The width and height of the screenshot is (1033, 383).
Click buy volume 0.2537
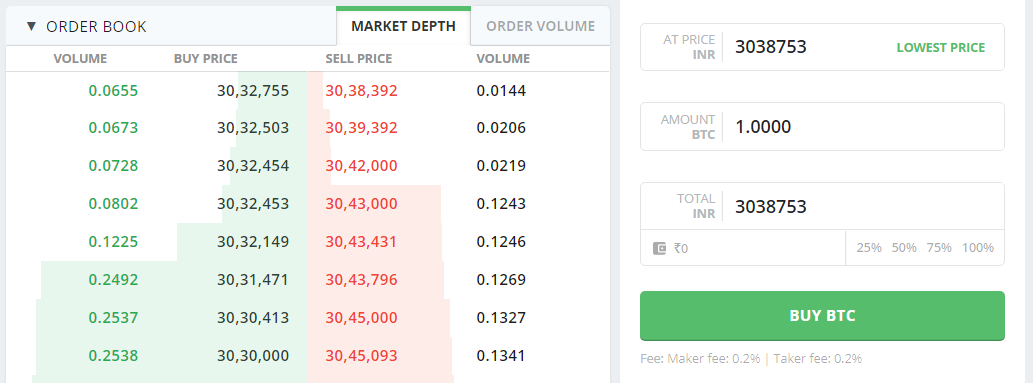tap(113, 318)
